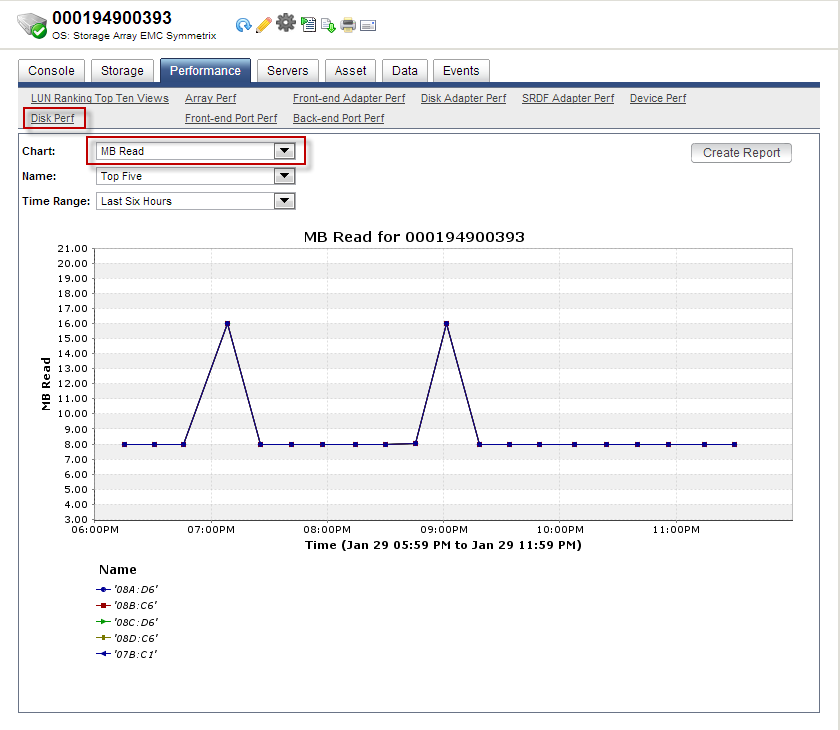Open Front-end Port Perf link

[231, 118]
